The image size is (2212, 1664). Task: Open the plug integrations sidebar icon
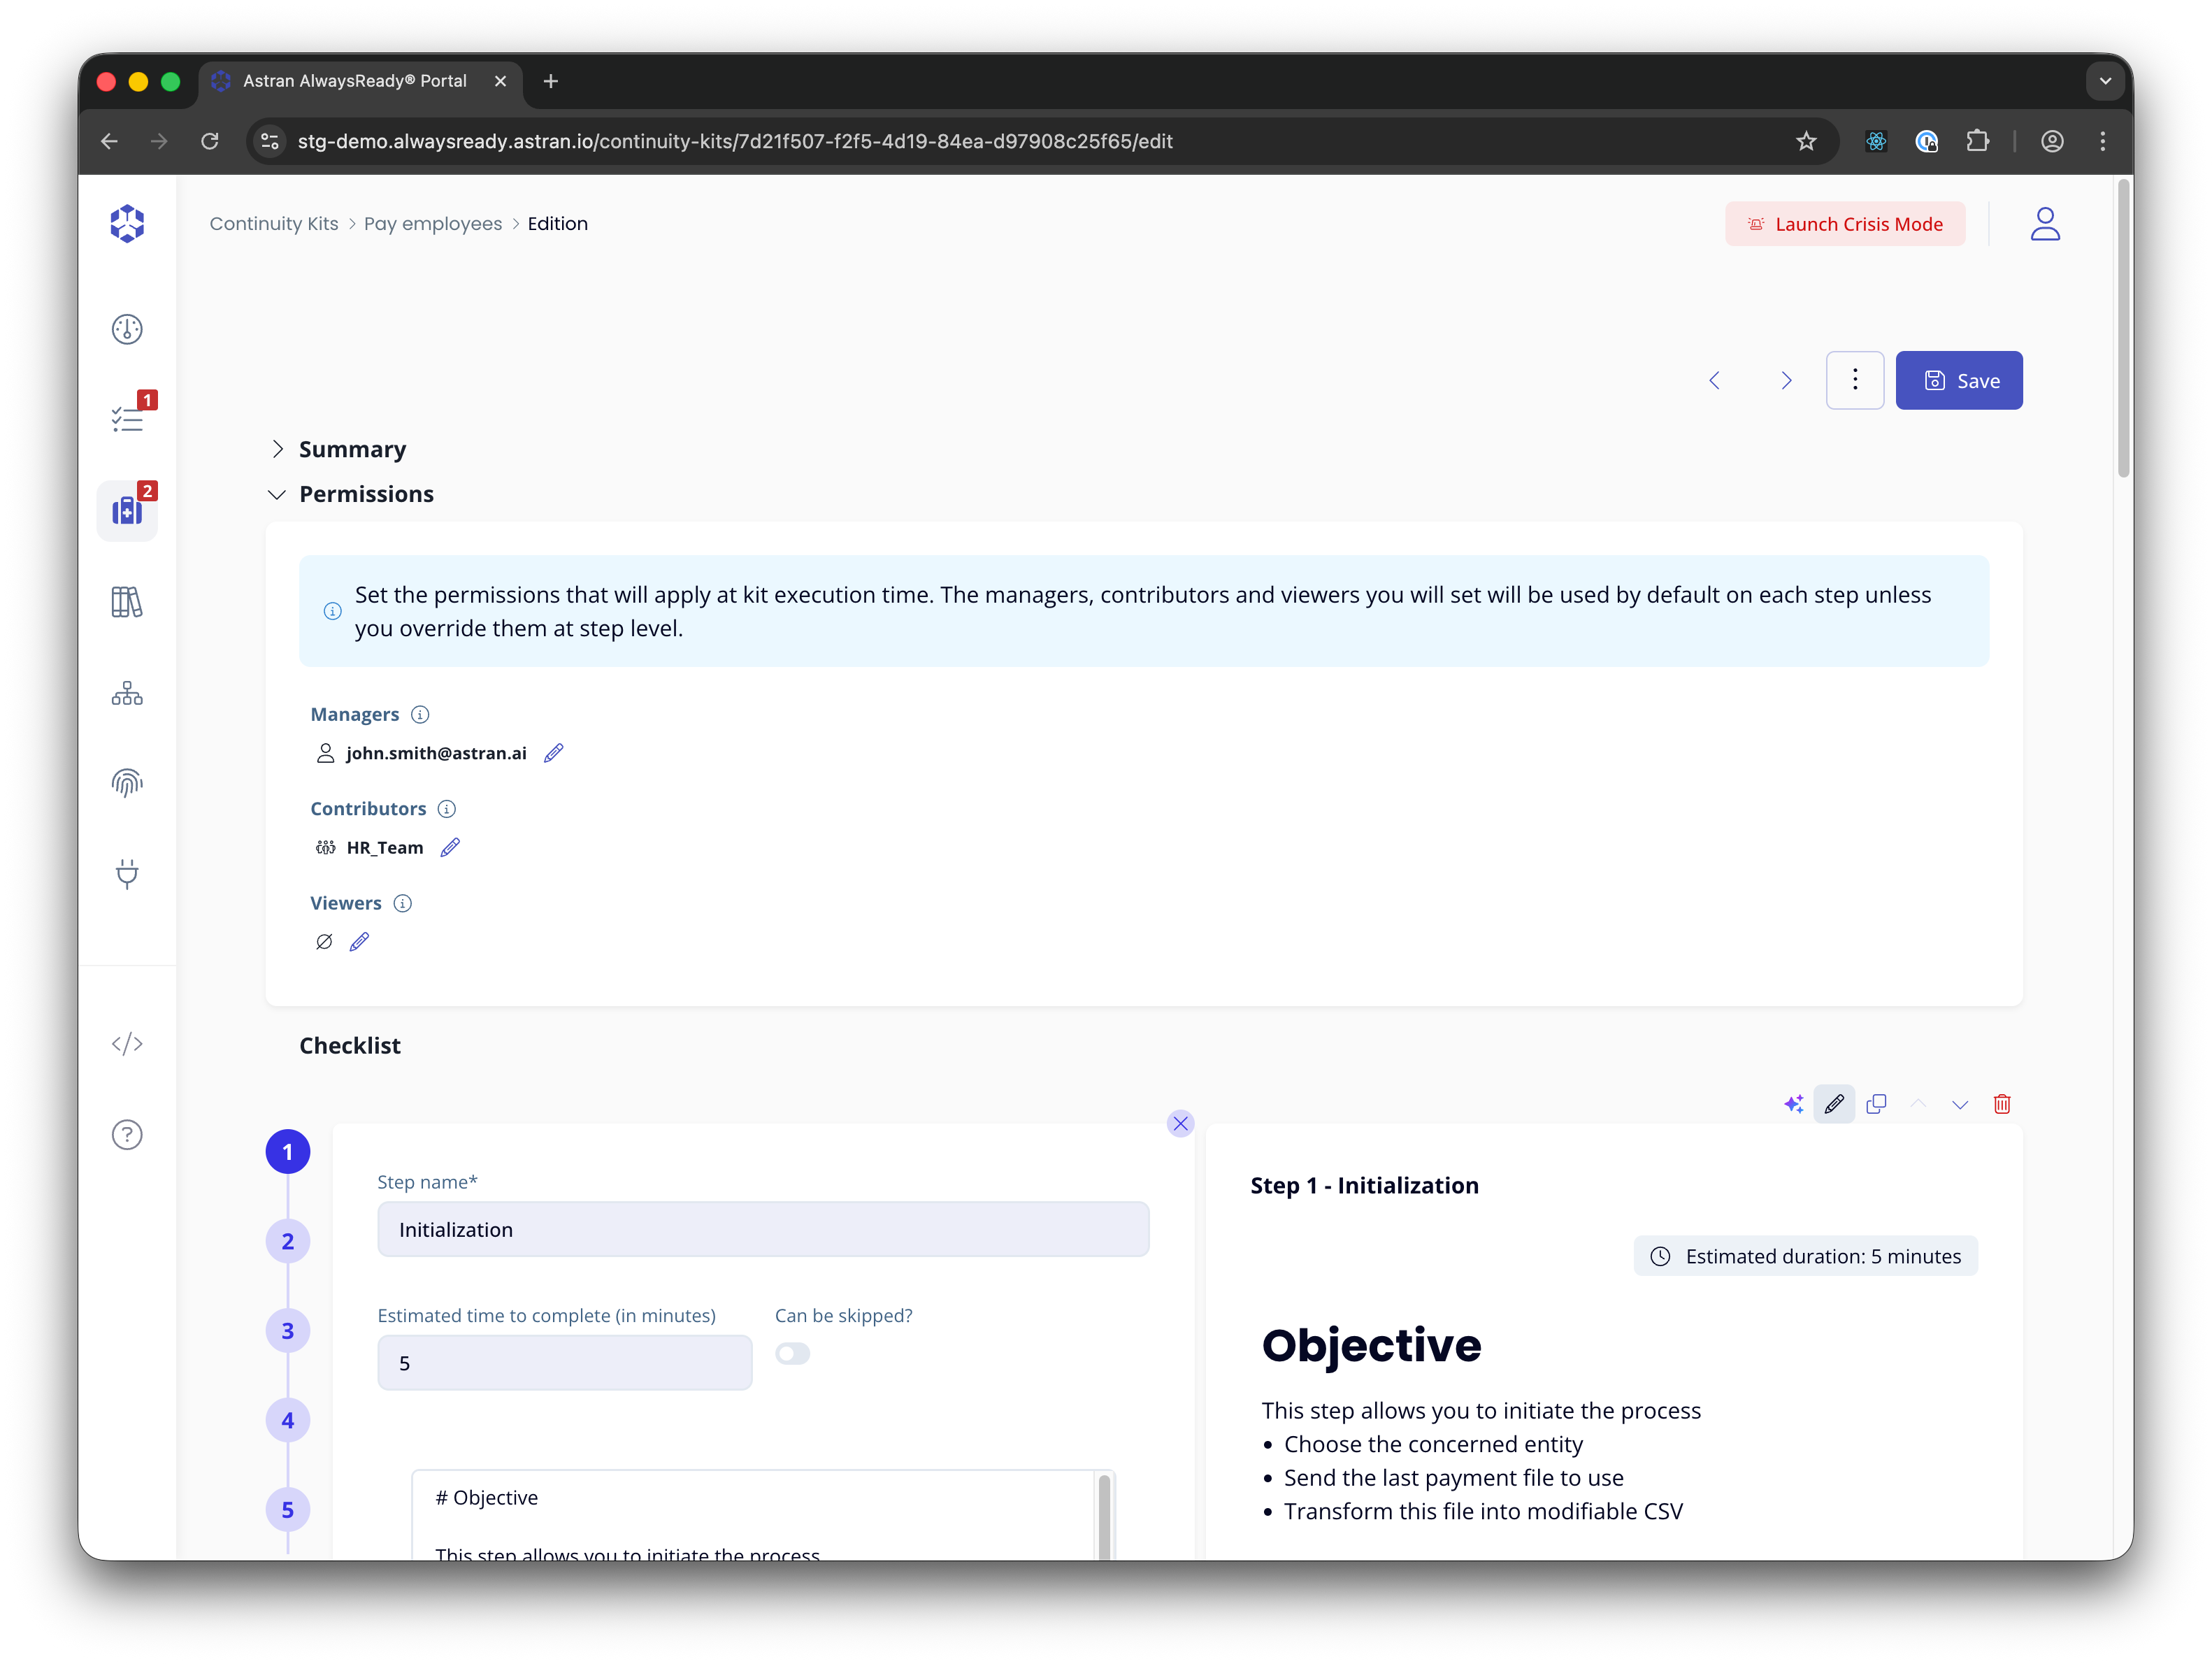(x=127, y=874)
